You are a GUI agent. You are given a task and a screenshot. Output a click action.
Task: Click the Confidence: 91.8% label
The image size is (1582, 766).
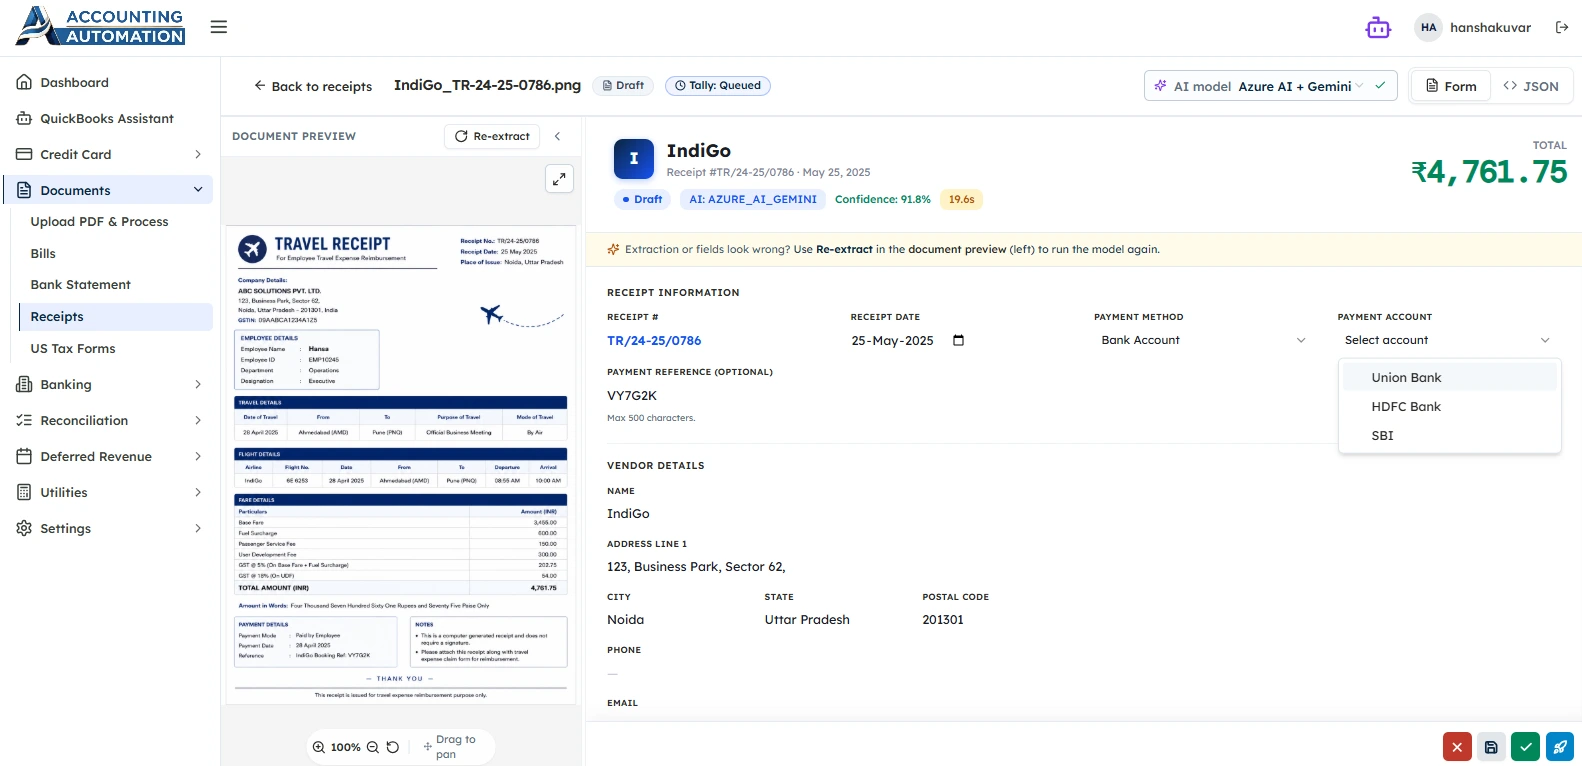(883, 199)
